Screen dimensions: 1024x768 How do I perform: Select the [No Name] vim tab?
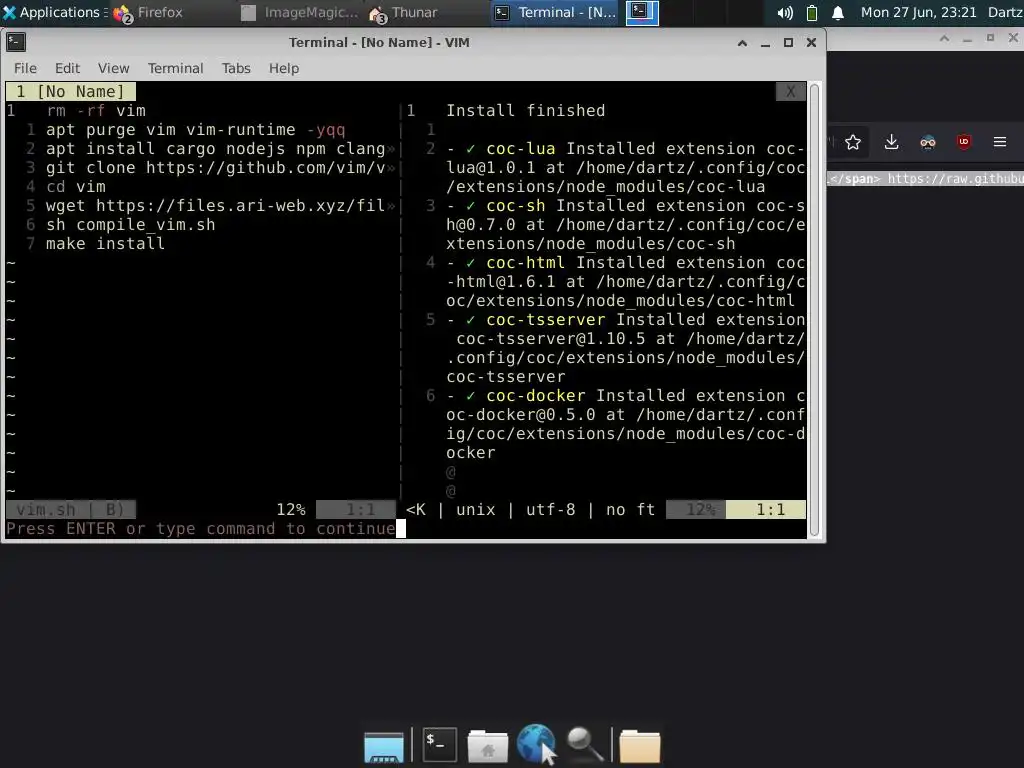click(x=71, y=91)
